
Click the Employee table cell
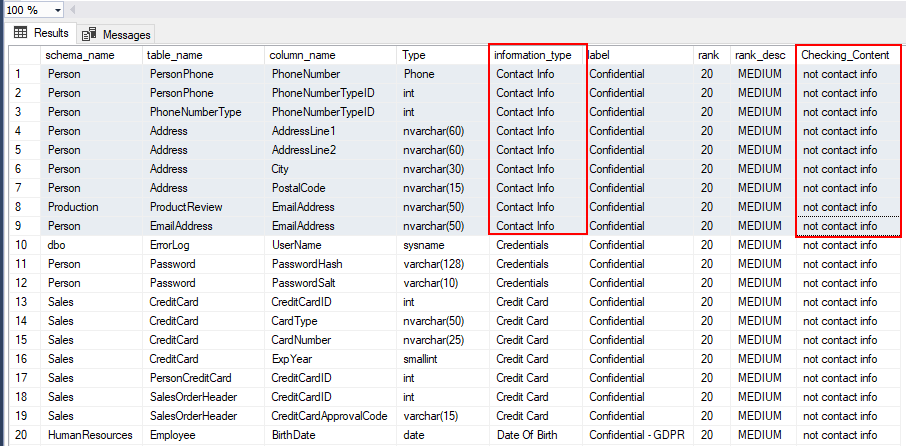coord(203,435)
